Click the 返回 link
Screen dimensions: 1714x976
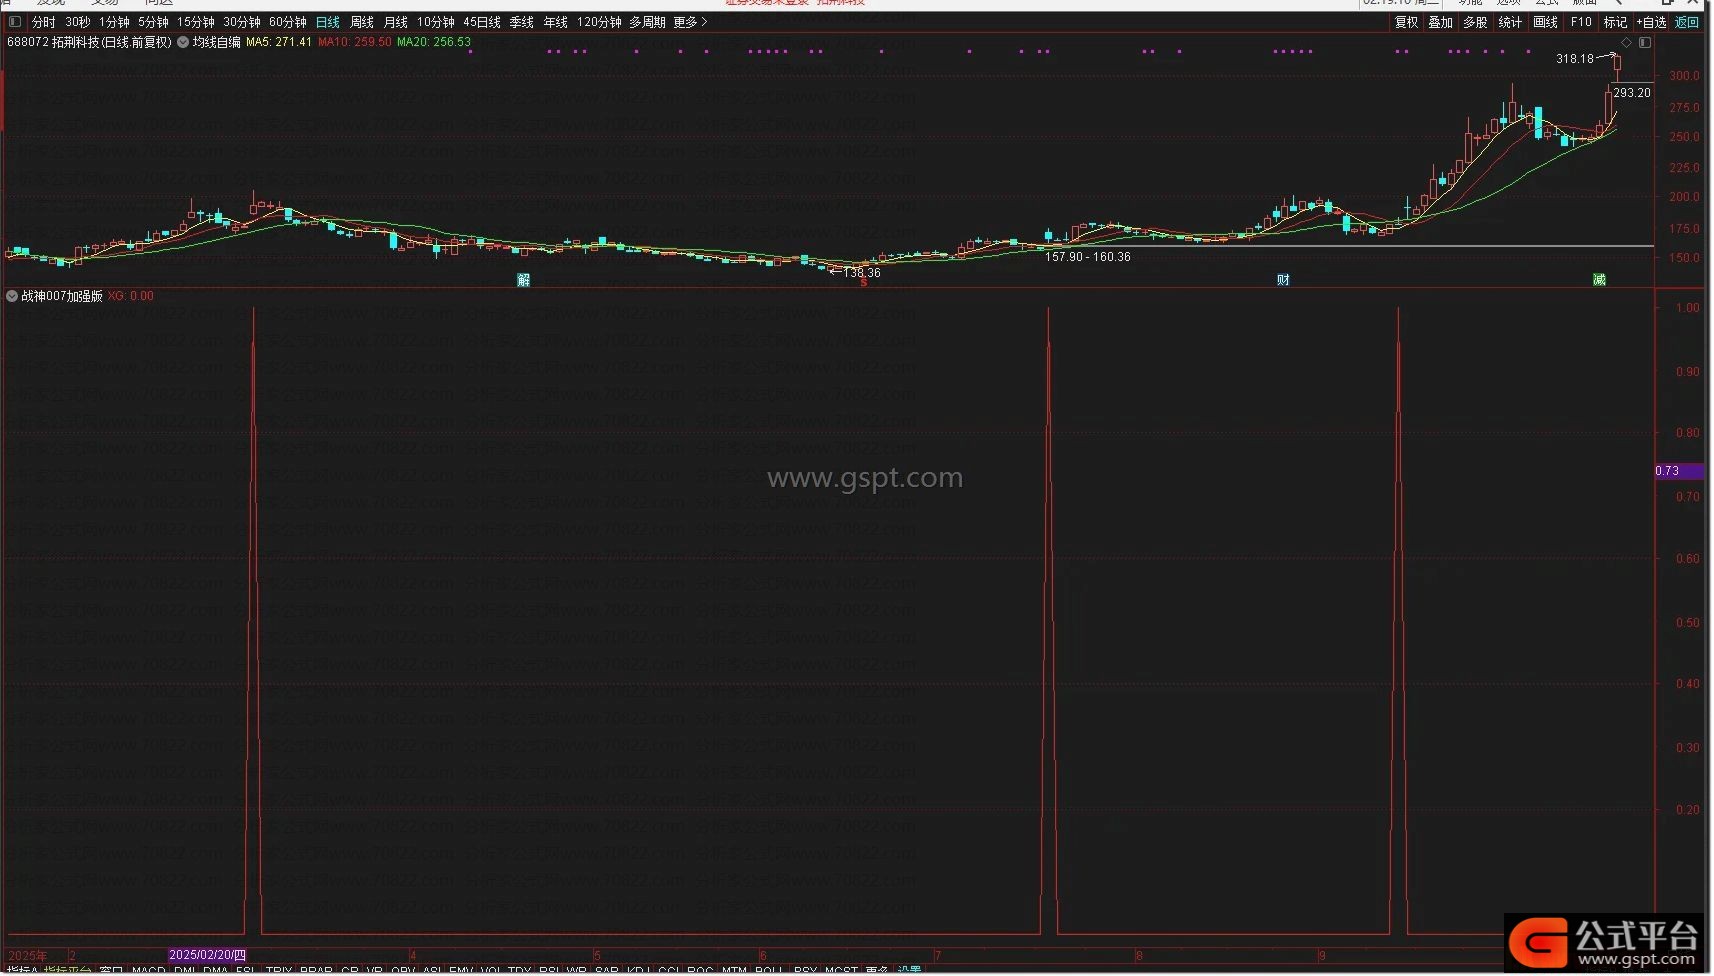[1687, 22]
